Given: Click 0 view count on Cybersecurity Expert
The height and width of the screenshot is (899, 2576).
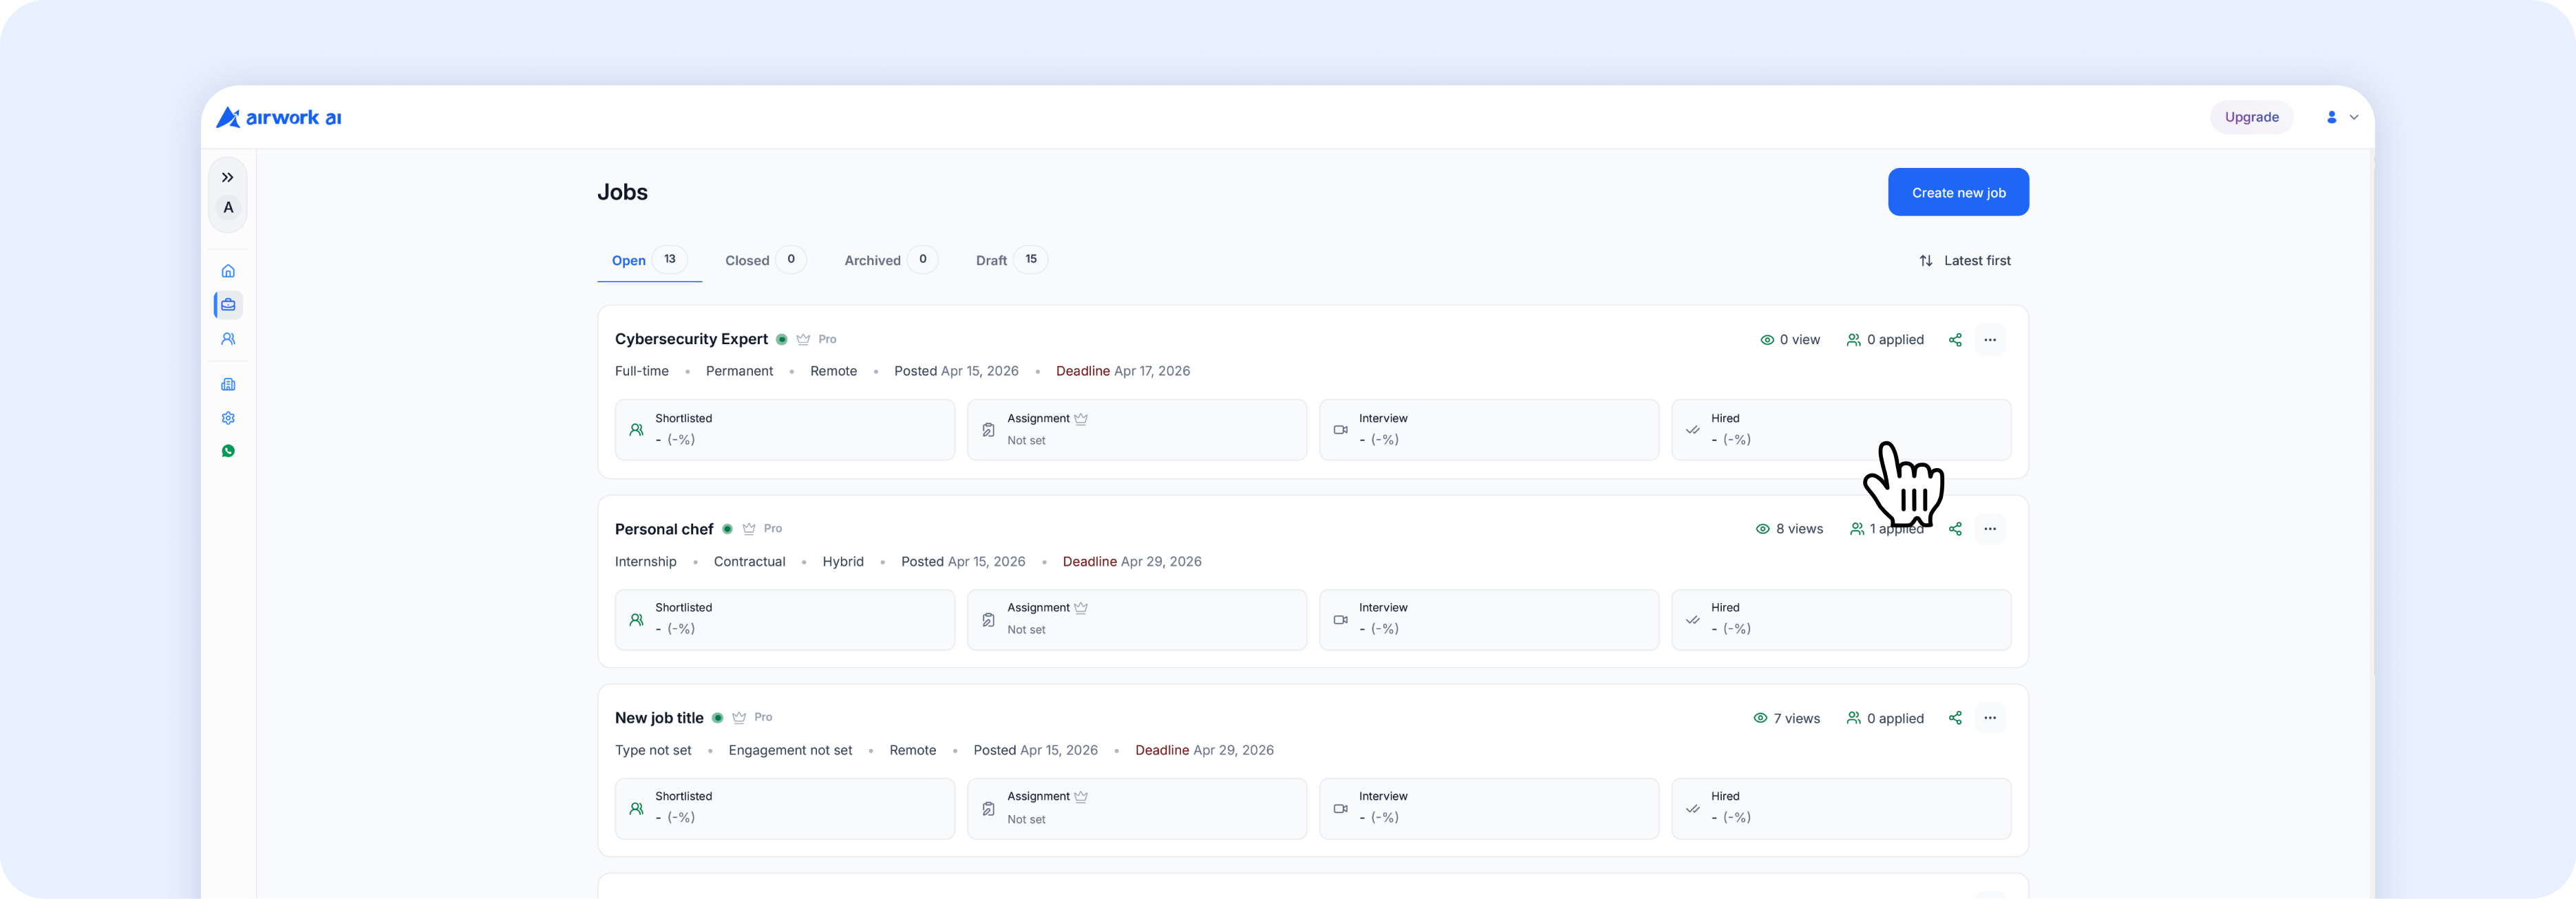Looking at the screenshot, I should 1790,340.
